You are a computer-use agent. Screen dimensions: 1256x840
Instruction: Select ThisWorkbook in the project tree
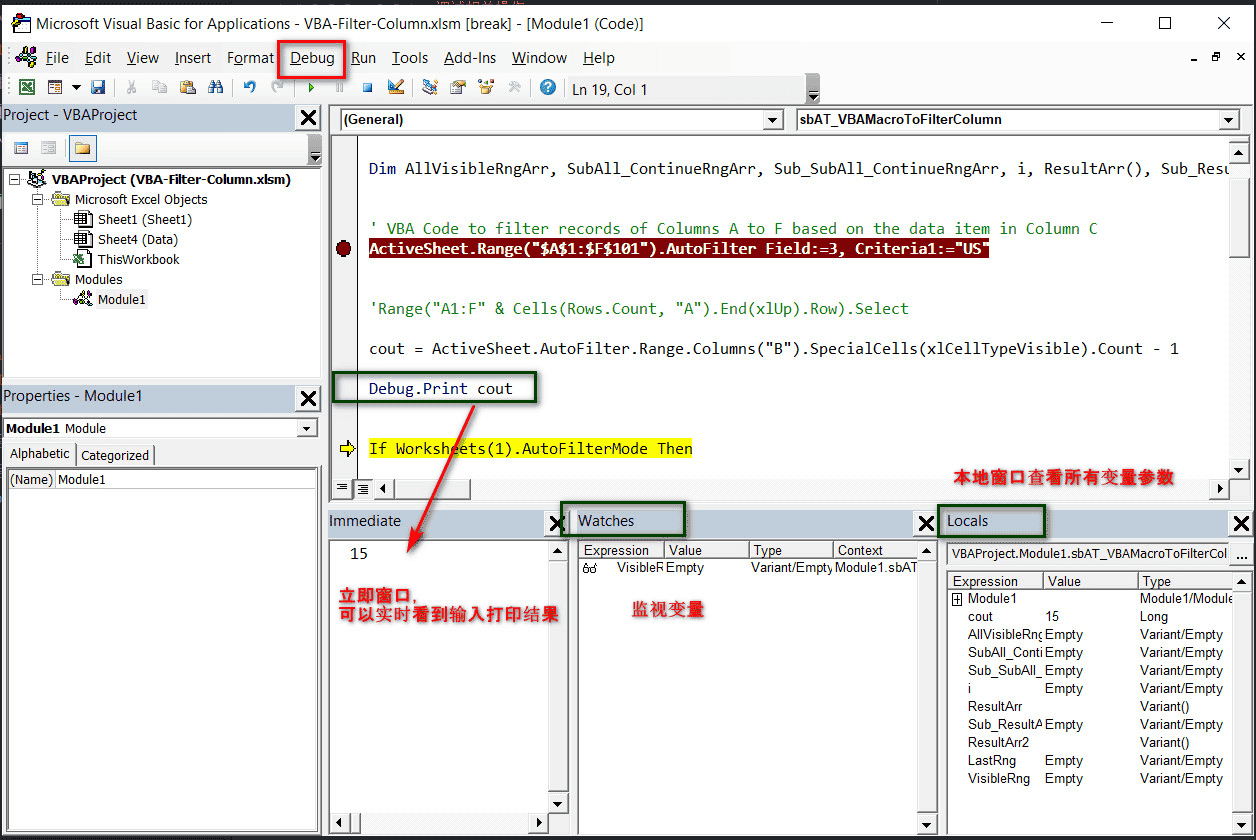[x=130, y=259]
